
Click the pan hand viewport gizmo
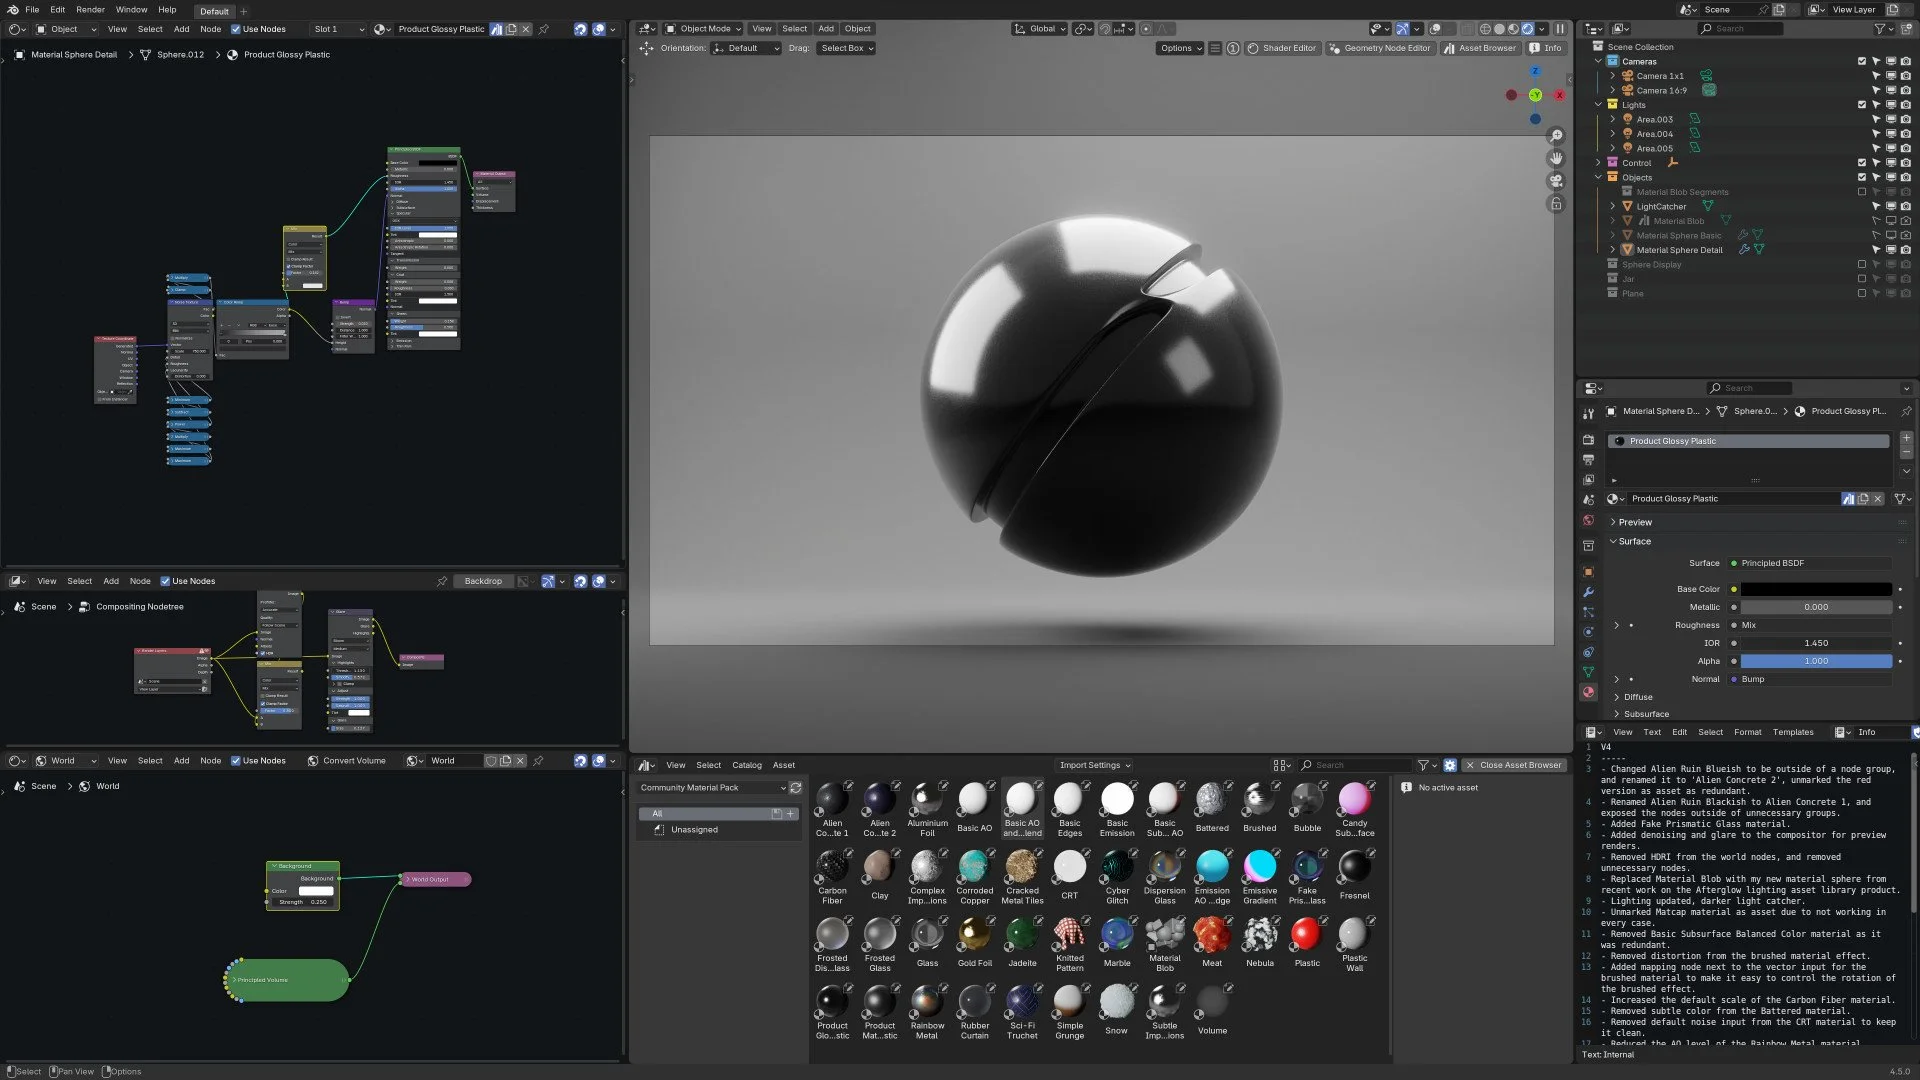(x=1556, y=158)
